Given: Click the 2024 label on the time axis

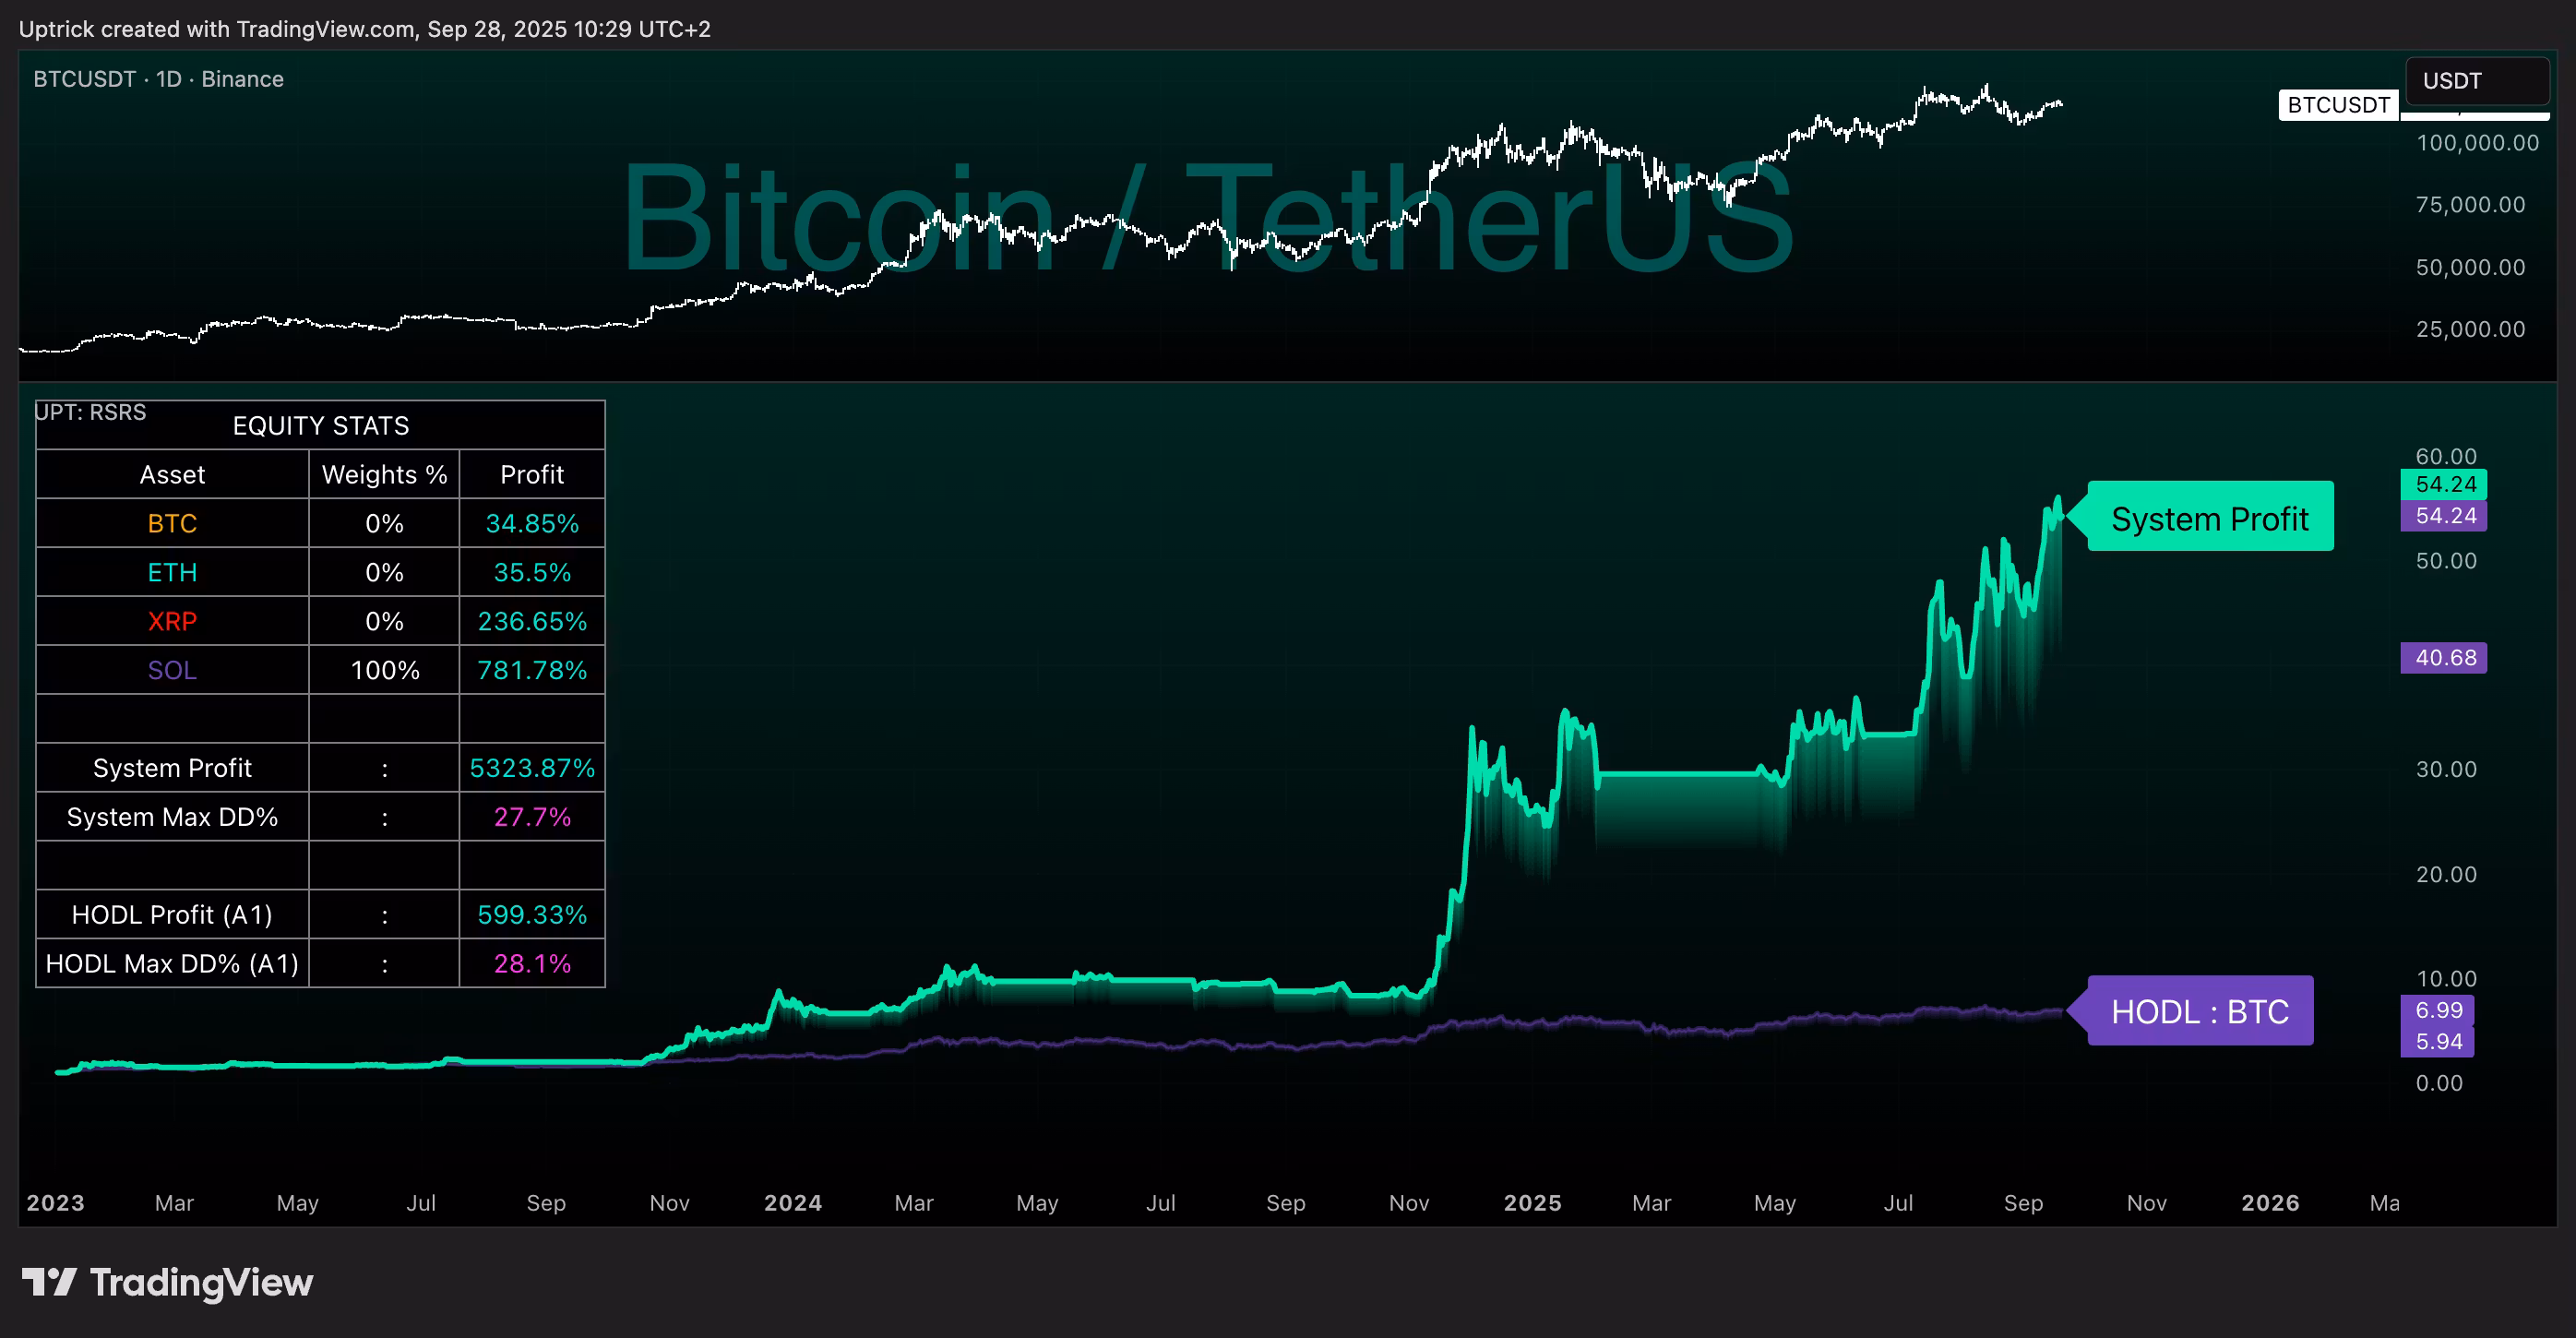Looking at the screenshot, I should click(792, 1203).
